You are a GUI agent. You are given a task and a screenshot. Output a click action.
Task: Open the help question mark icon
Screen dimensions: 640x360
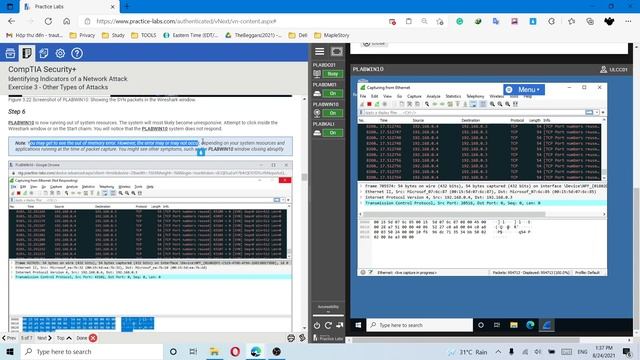[77, 53]
